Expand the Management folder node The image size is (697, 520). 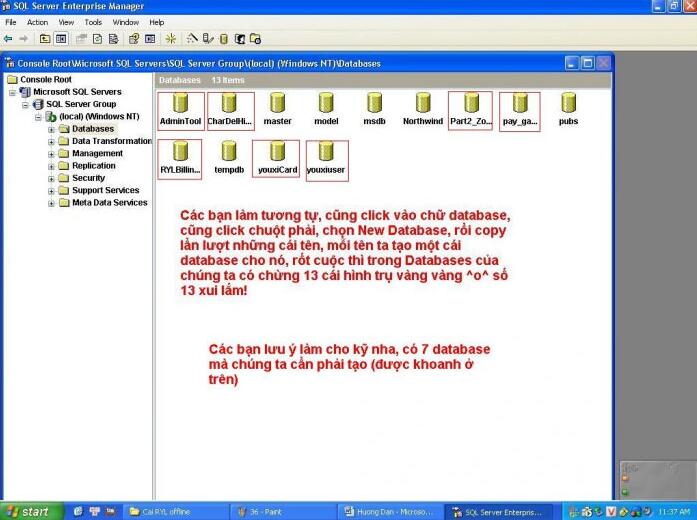pos(51,154)
